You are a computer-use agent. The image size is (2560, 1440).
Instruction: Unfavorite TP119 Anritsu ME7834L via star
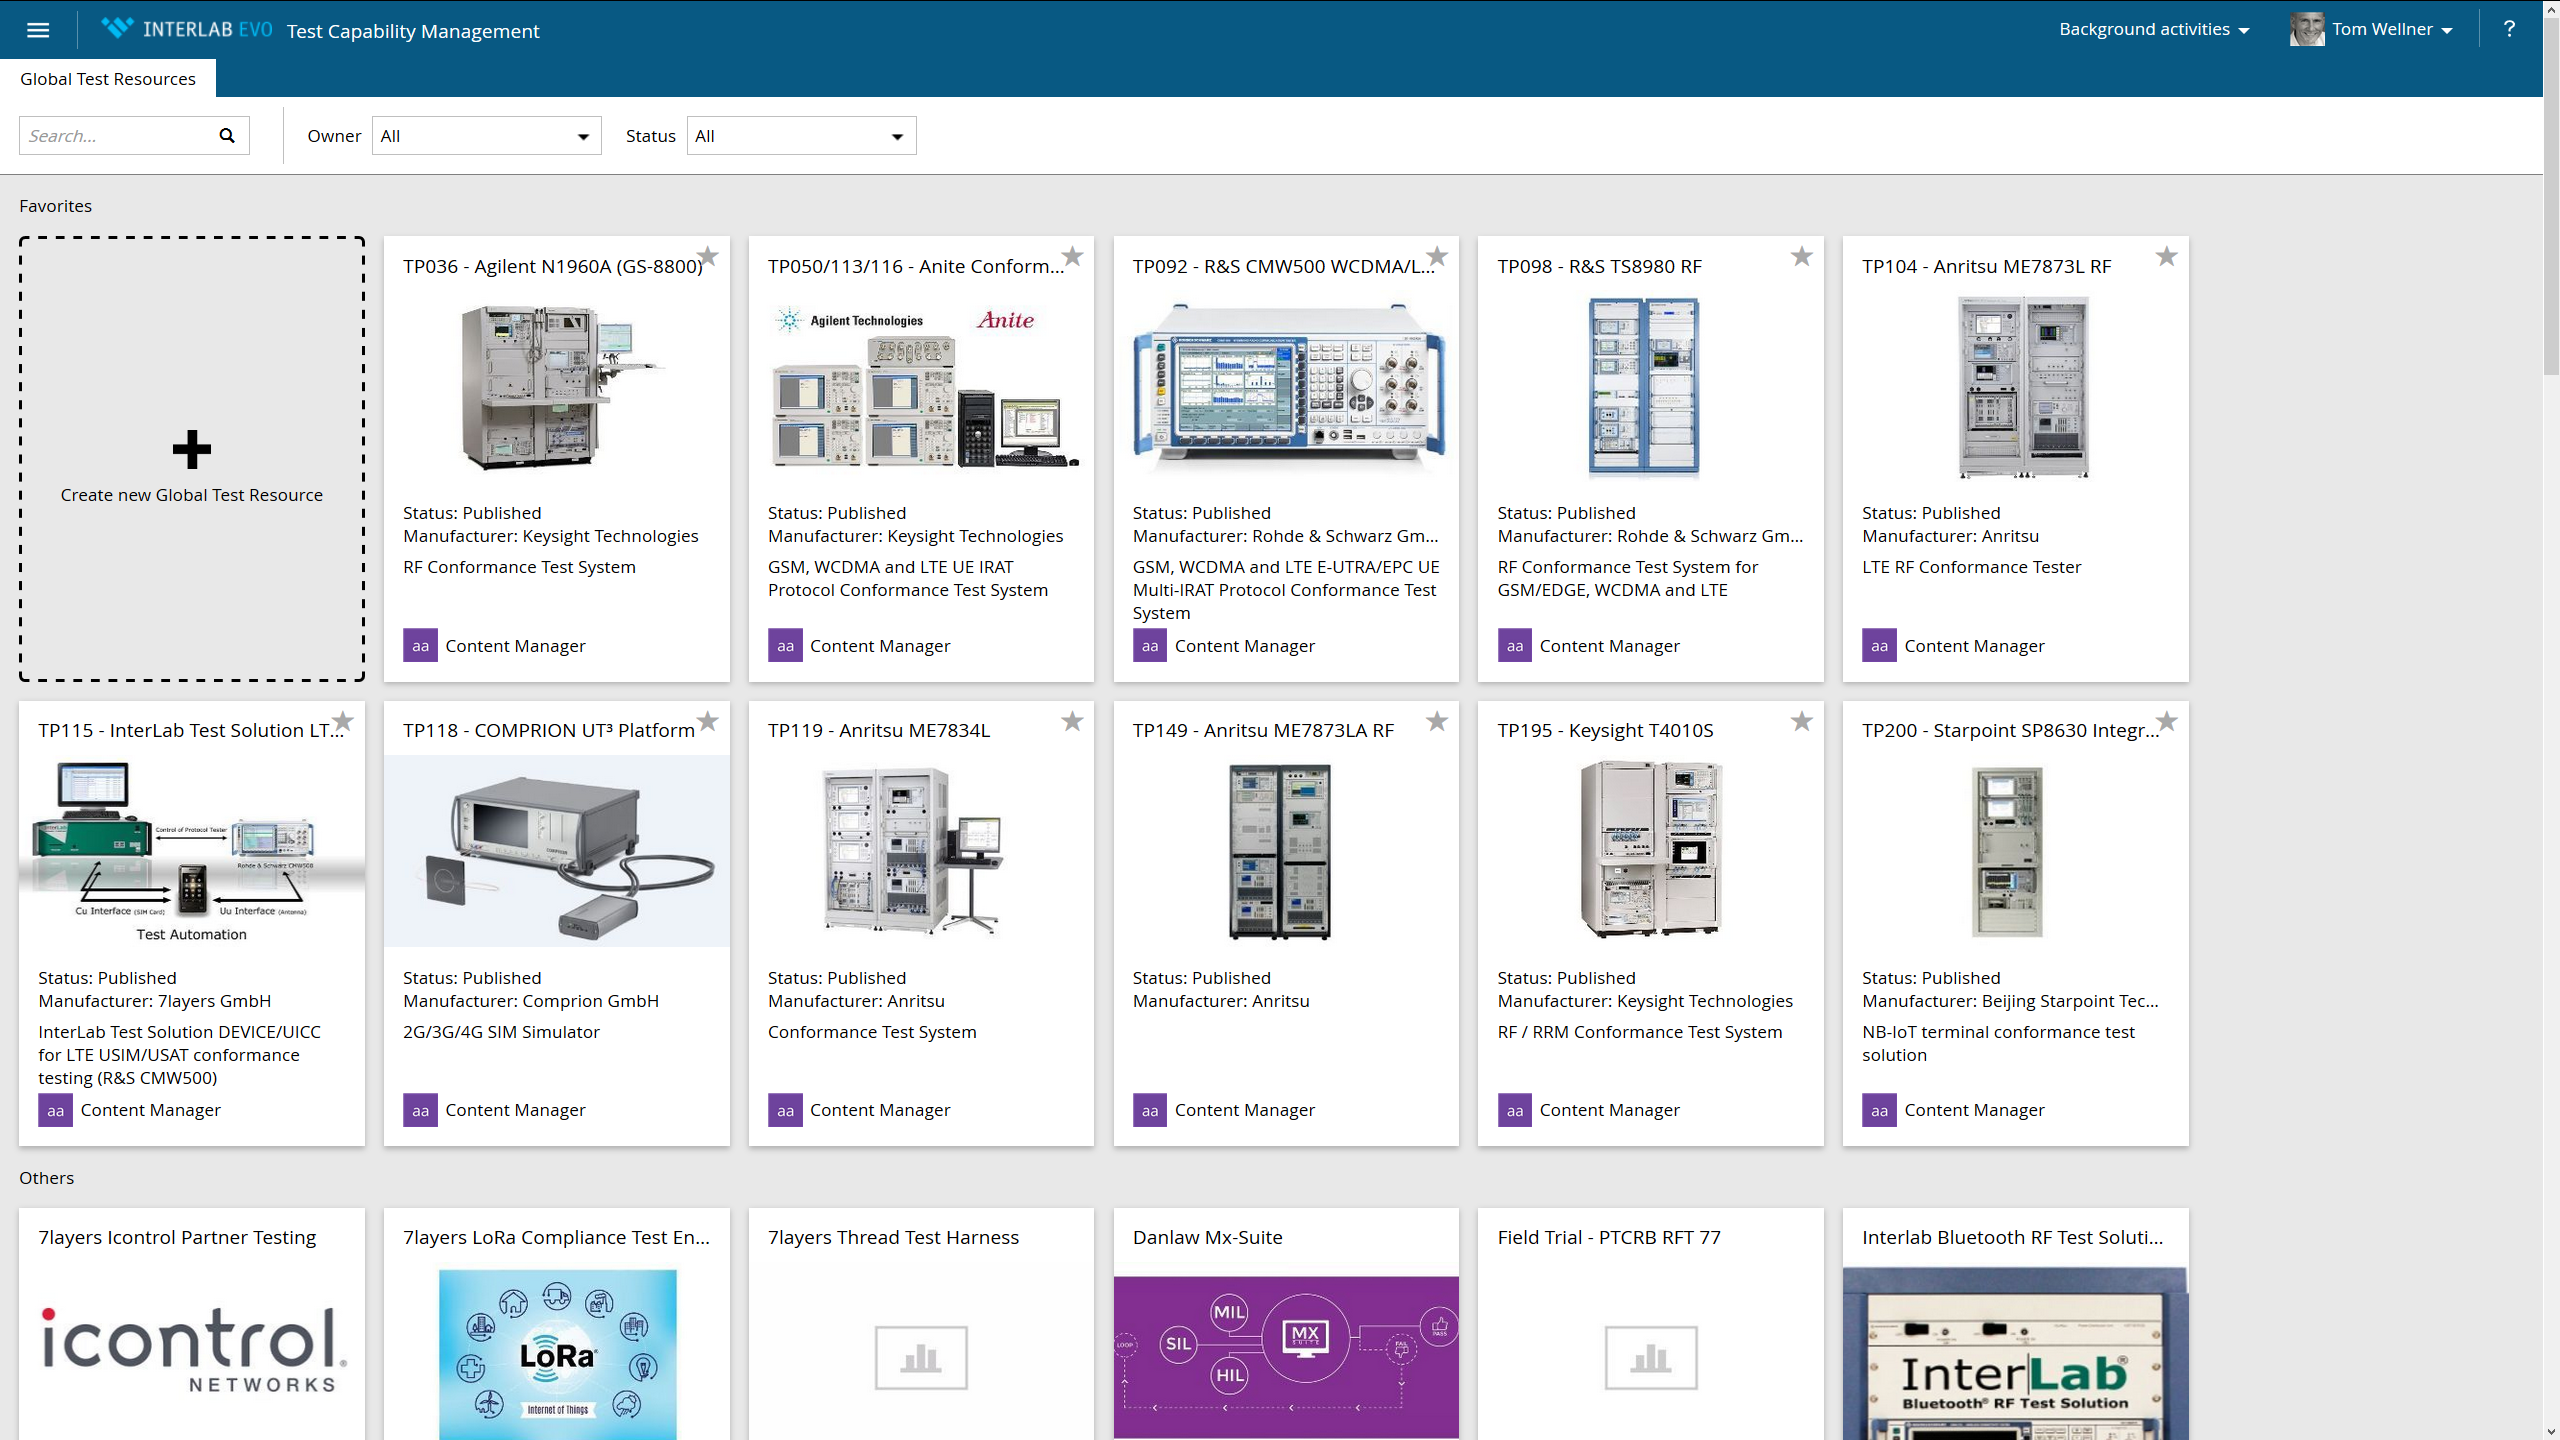click(x=1072, y=722)
